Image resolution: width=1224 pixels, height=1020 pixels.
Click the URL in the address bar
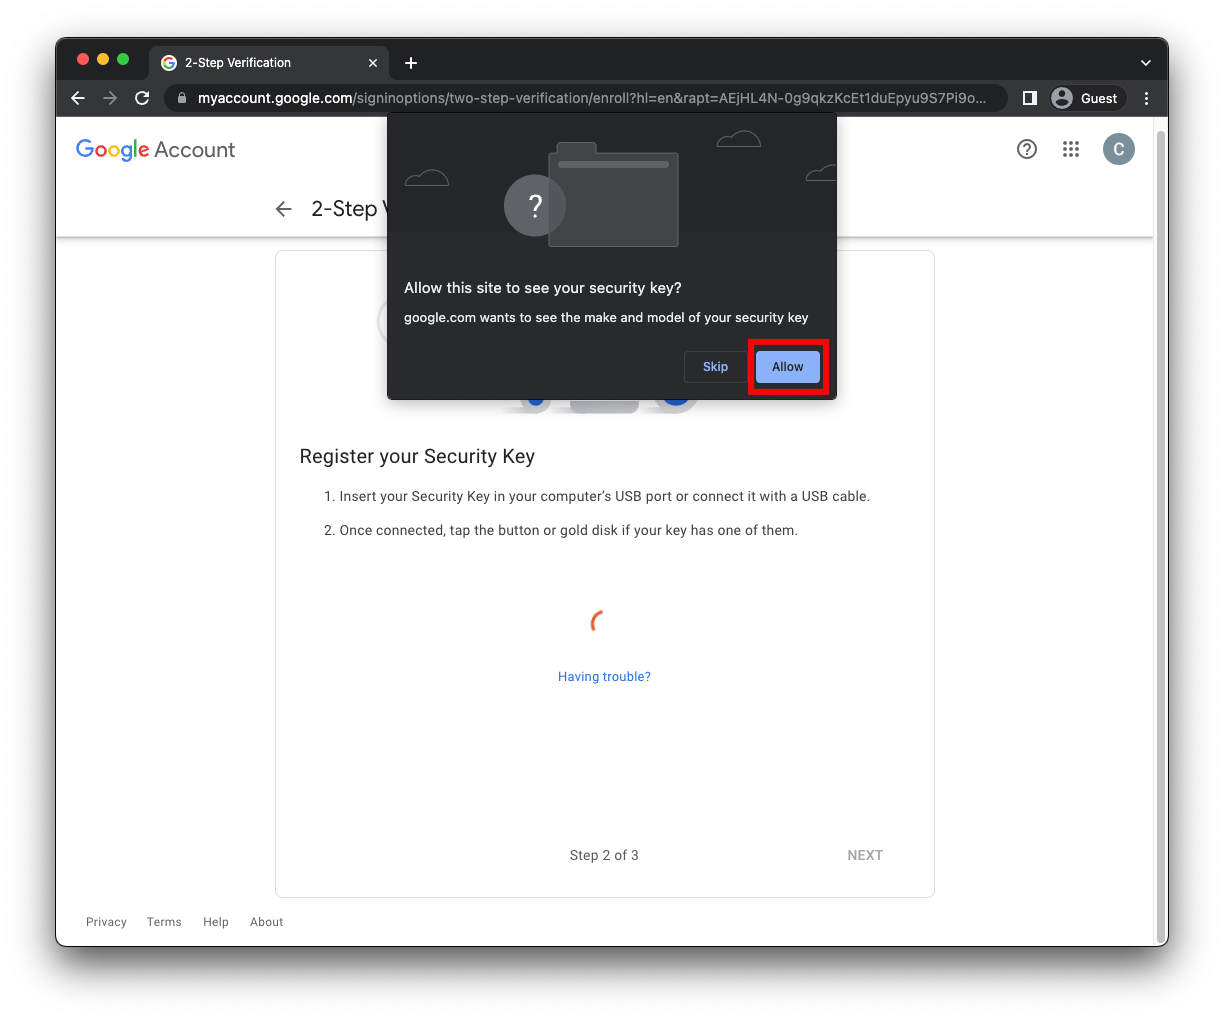591,98
